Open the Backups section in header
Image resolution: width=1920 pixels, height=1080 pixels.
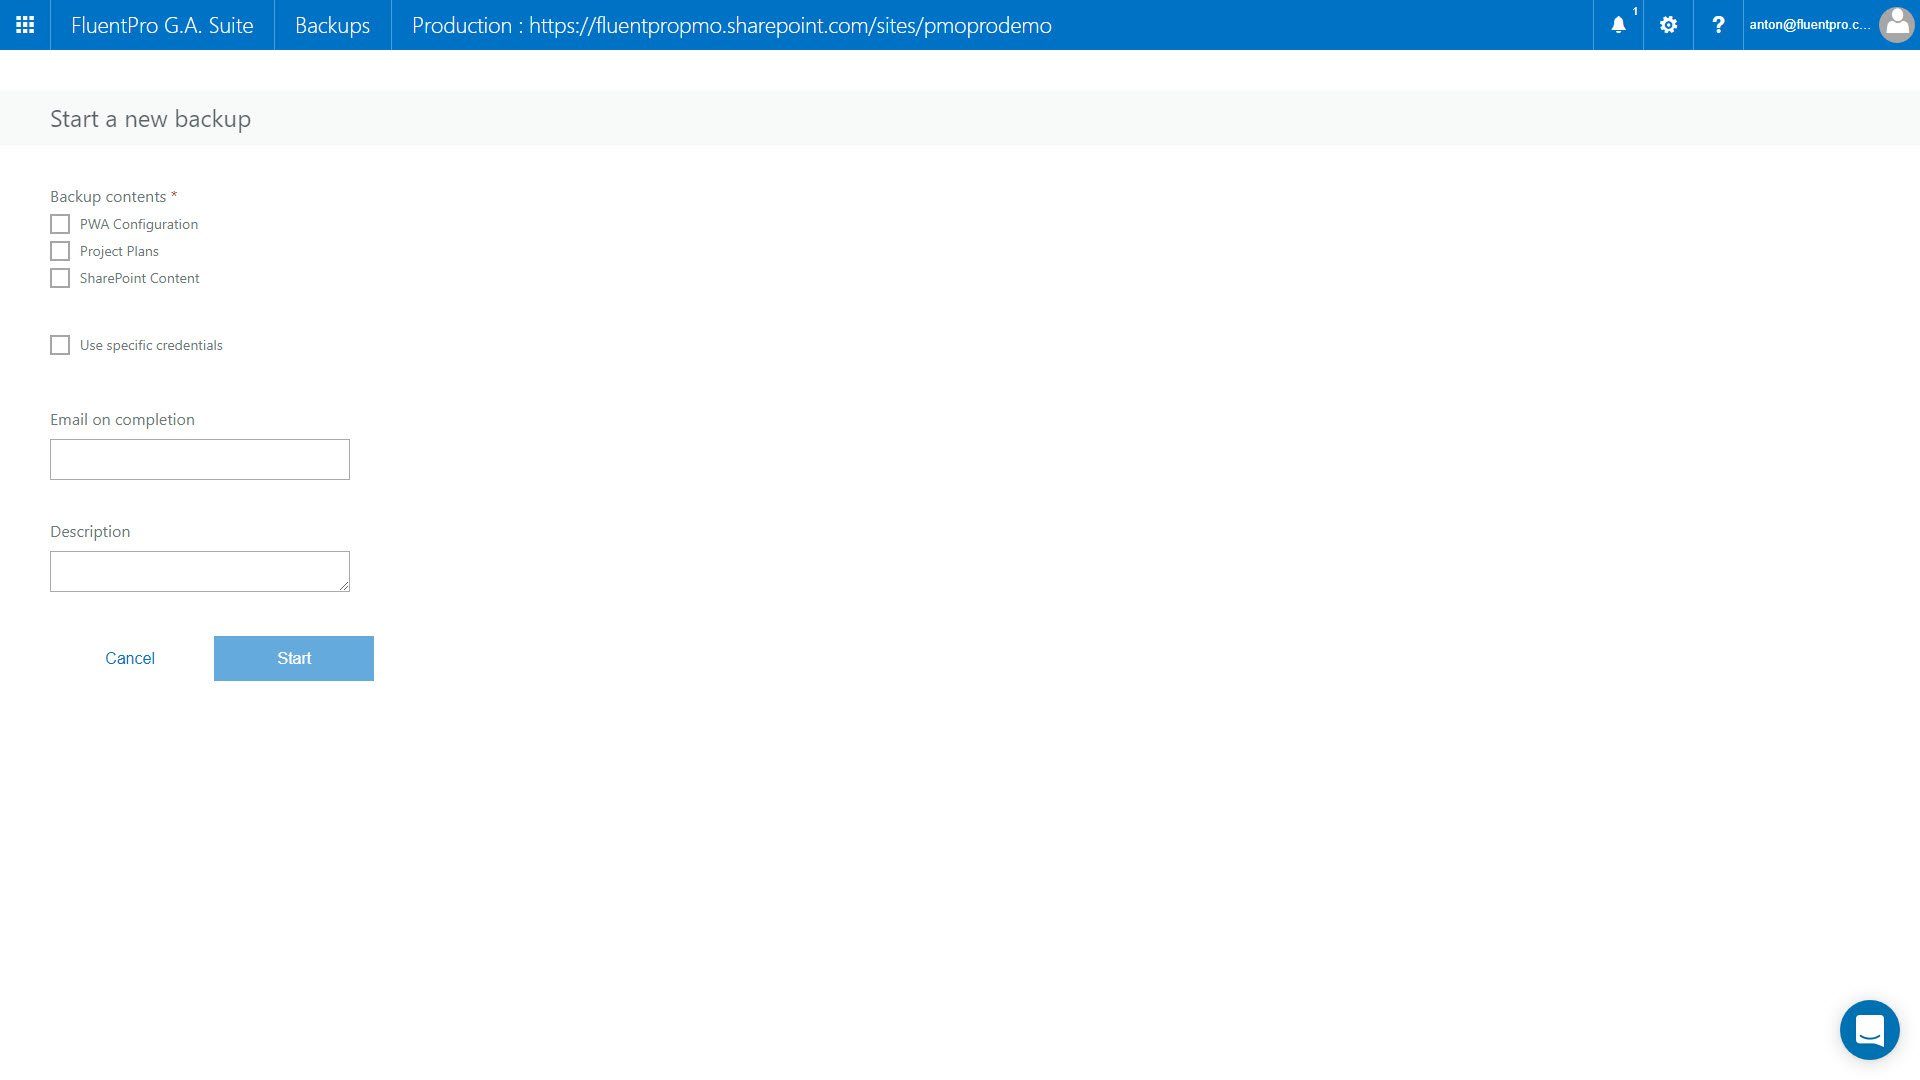click(x=332, y=25)
